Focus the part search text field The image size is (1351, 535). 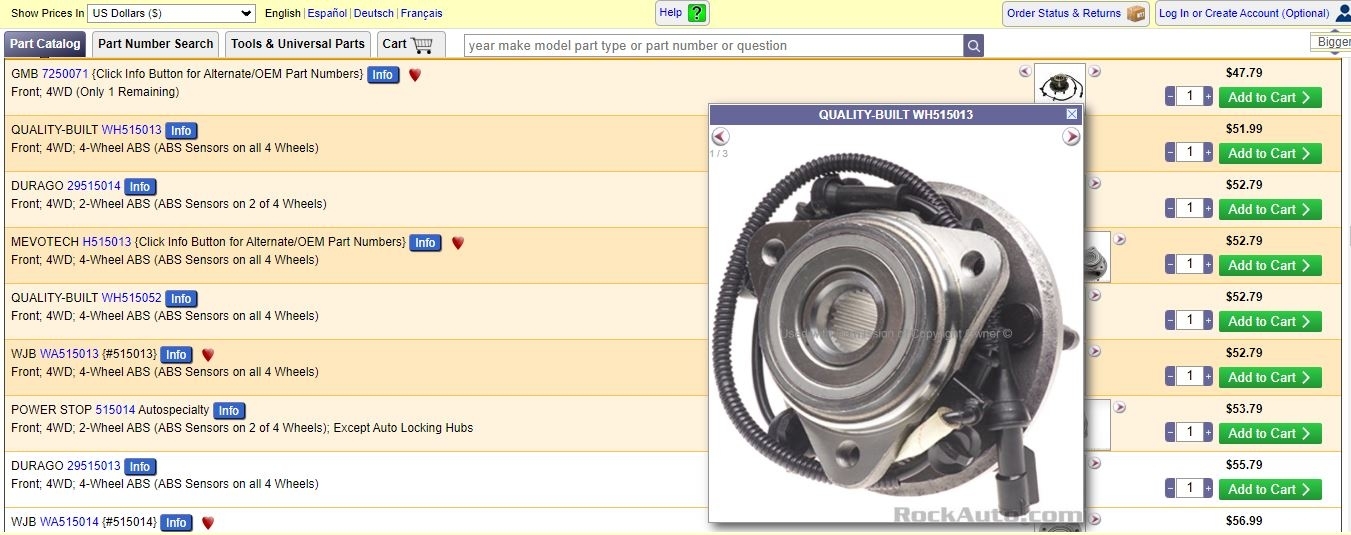(x=714, y=46)
